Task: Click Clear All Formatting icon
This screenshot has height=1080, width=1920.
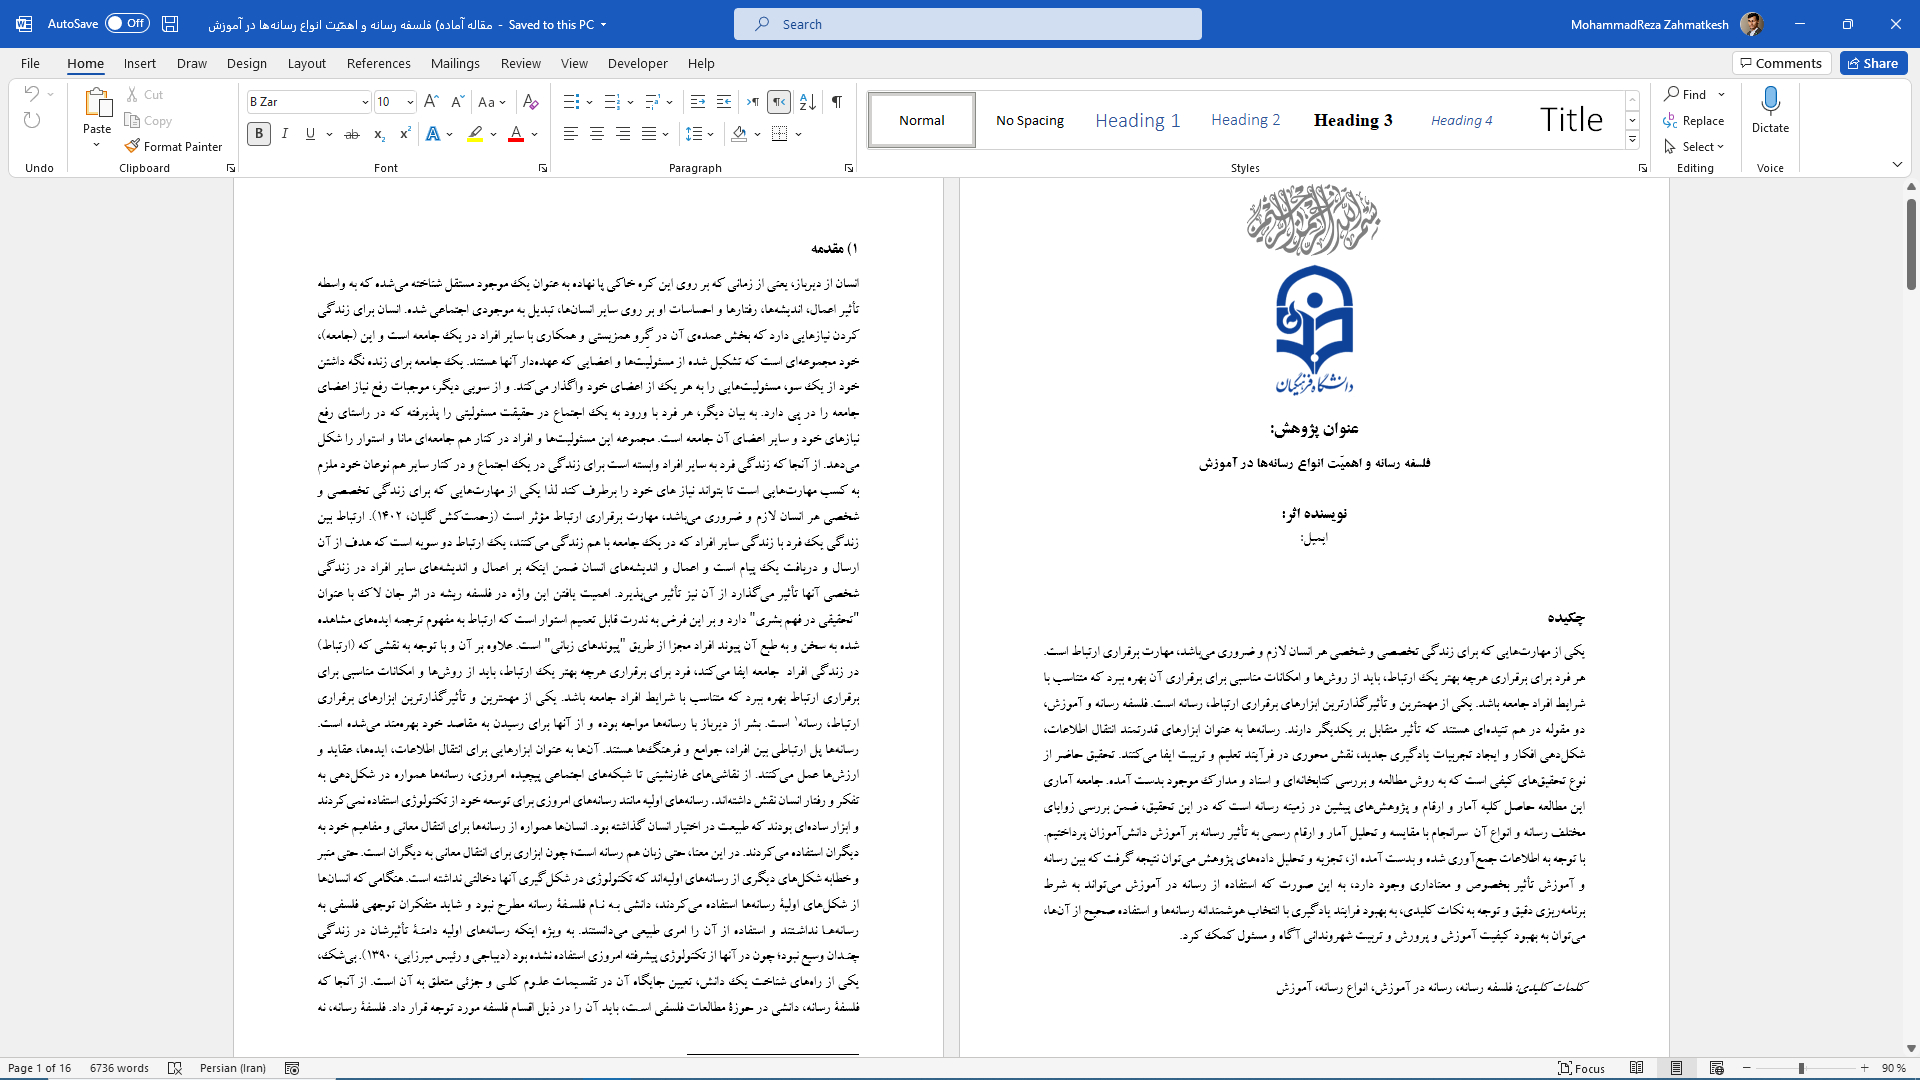Action: pos(531,102)
